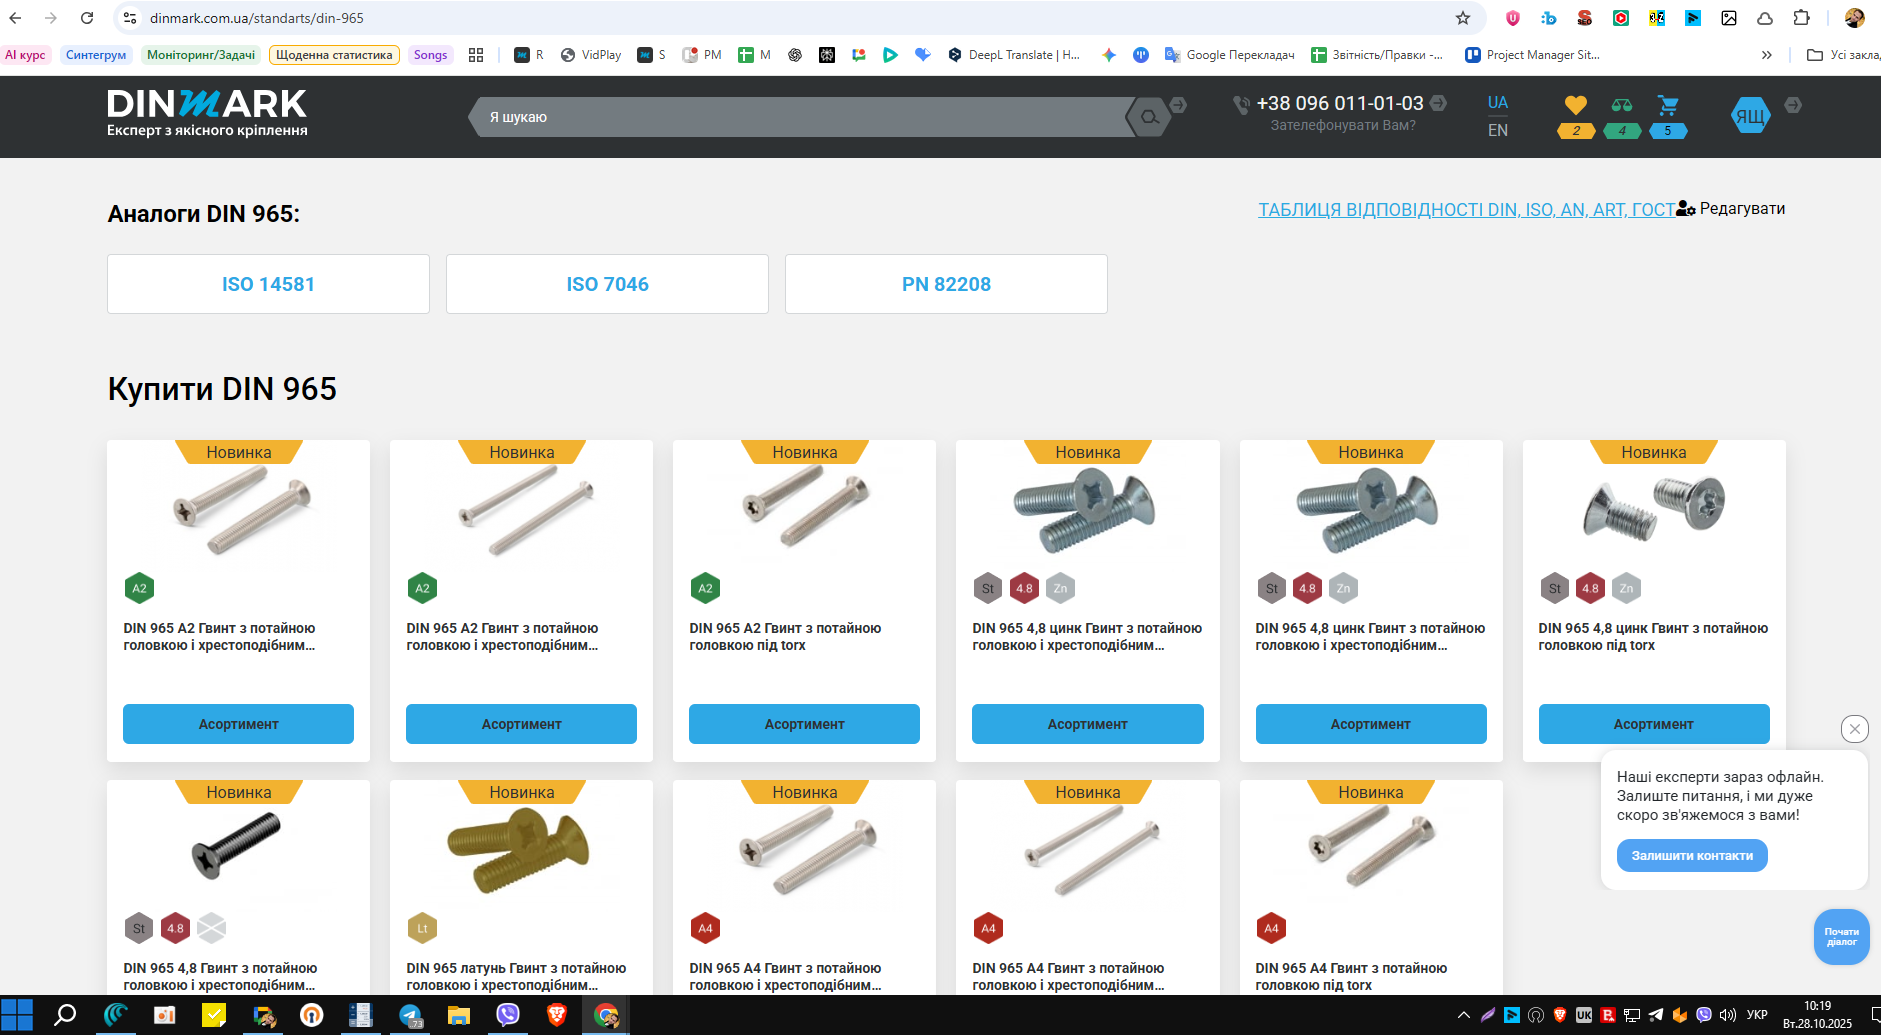1881x1035 pixels.
Task: Open the Project Manager Sit... bookmark
Action: 1533,55
